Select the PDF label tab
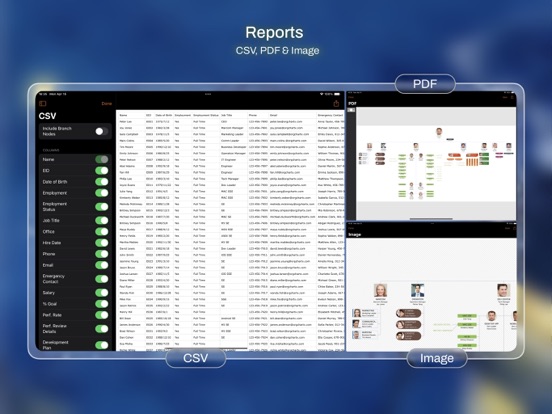 [x=425, y=84]
